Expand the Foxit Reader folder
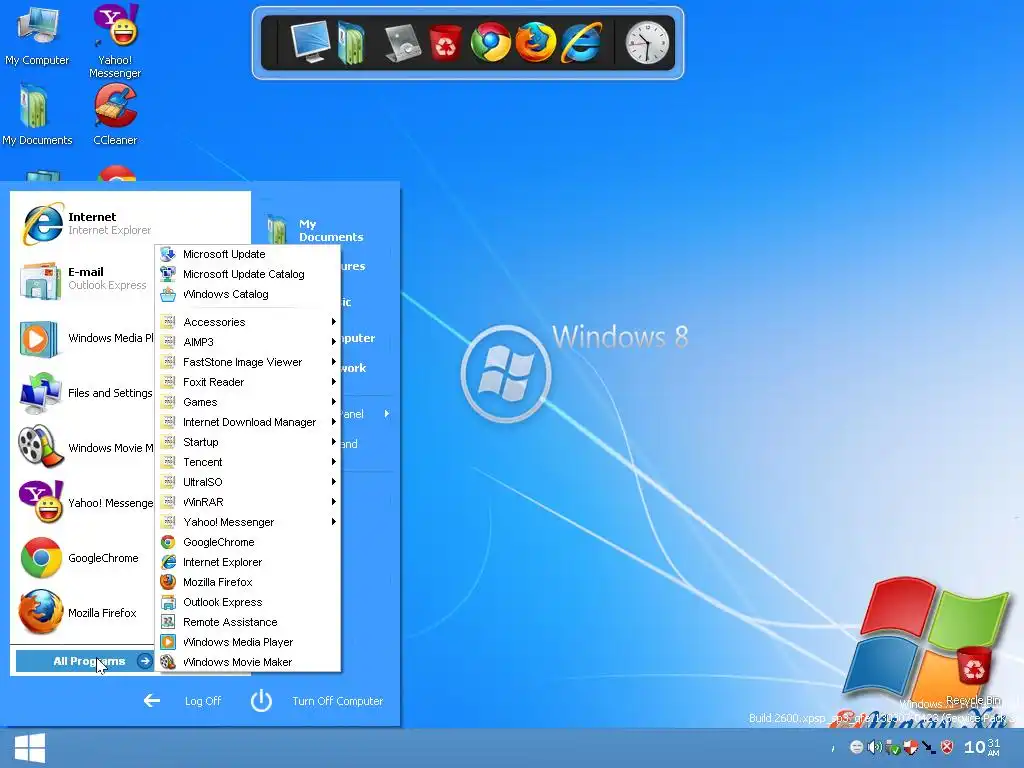This screenshot has width=1024, height=768. pyautogui.click(x=248, y=382)
